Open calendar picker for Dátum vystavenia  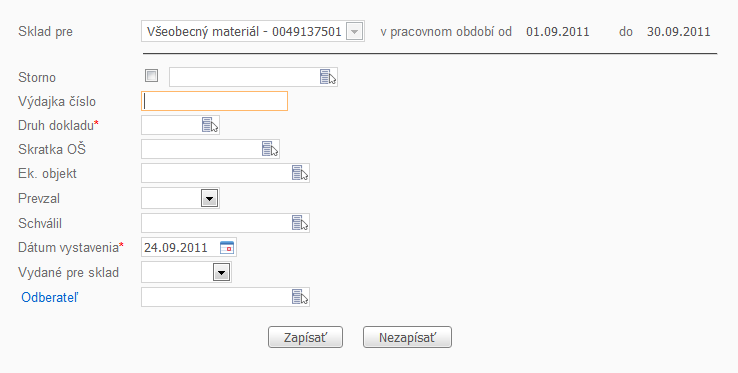coord(227,247)
